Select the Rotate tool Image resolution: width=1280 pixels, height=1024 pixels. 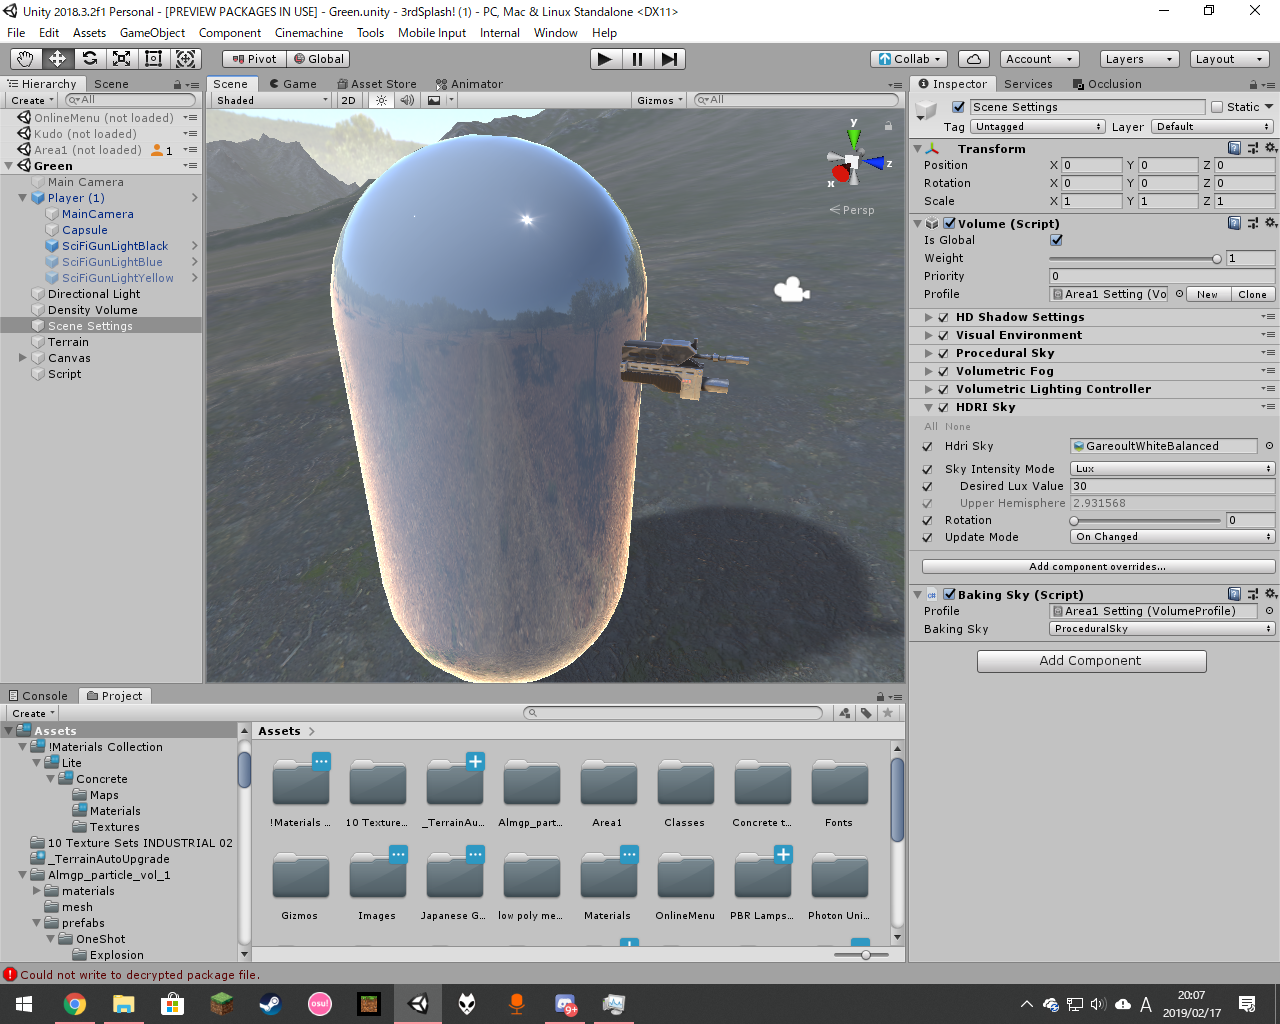click(x=90, y=59)
